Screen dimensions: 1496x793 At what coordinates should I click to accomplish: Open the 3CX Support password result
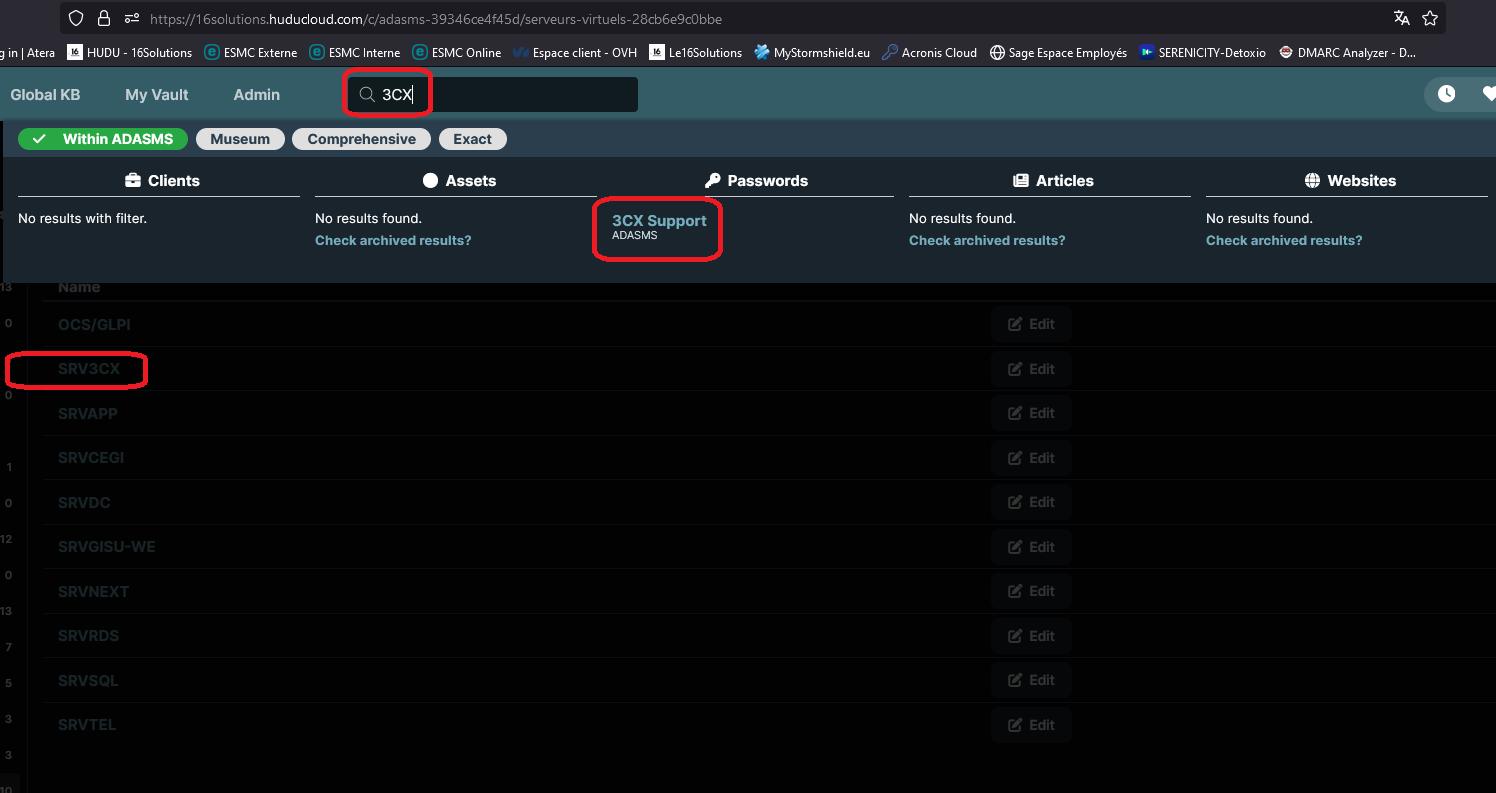point(659,221)
